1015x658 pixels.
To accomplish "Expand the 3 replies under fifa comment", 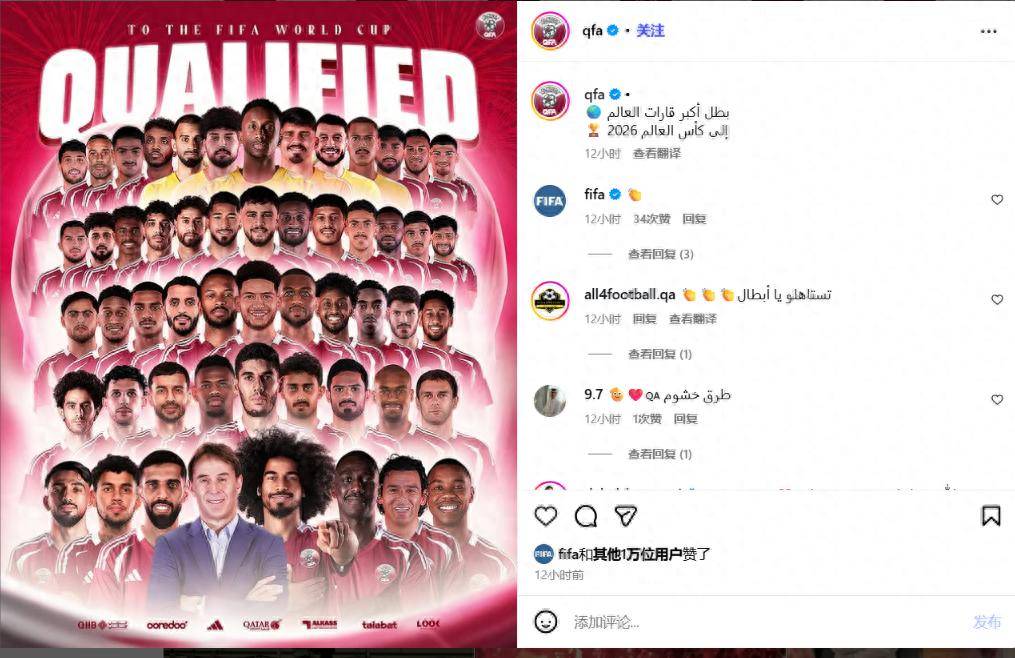I will tap(660, 254).
